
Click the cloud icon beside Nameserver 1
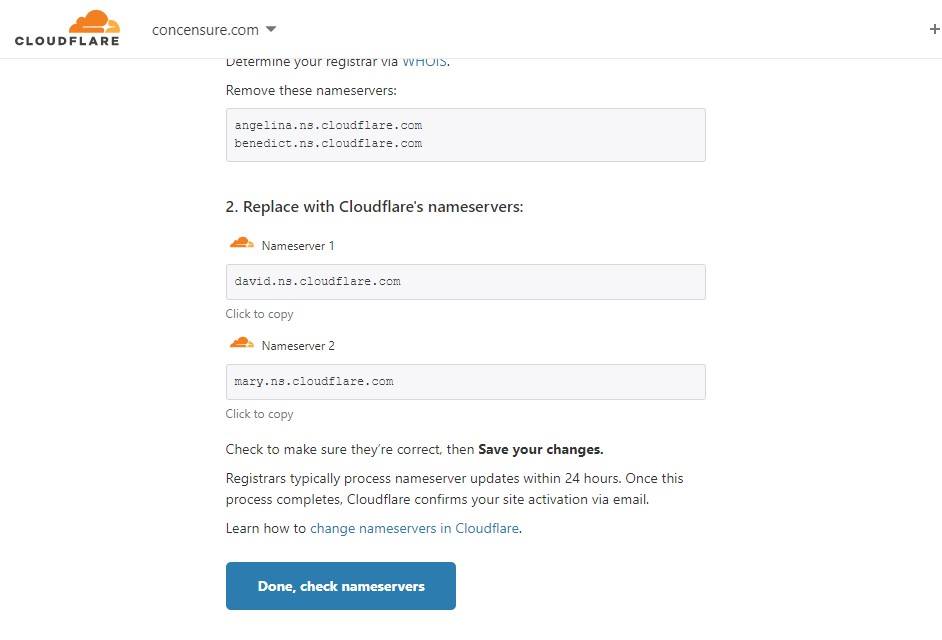pos(241,244)
